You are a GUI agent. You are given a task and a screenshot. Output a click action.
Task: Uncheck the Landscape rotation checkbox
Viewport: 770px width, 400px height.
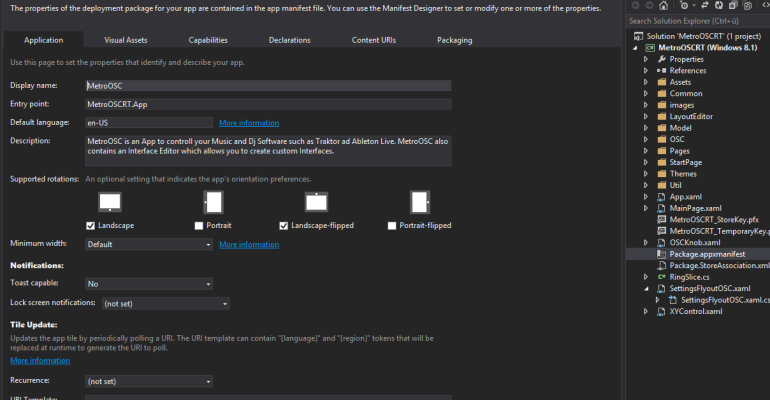point(90,226)
